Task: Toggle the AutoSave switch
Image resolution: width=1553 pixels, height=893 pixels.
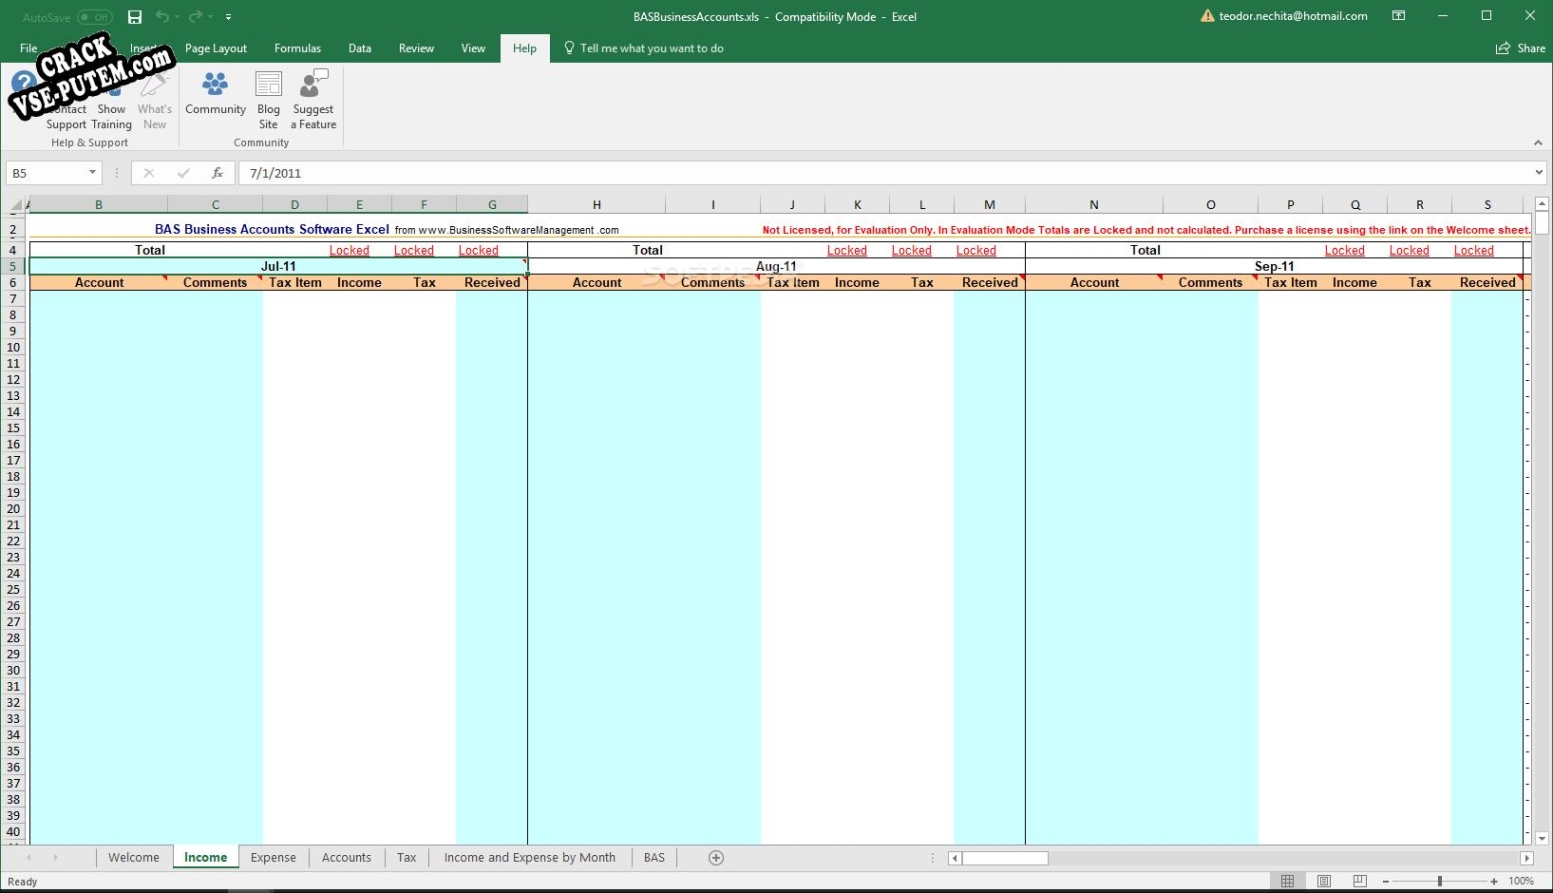Action: coord(95,17)
